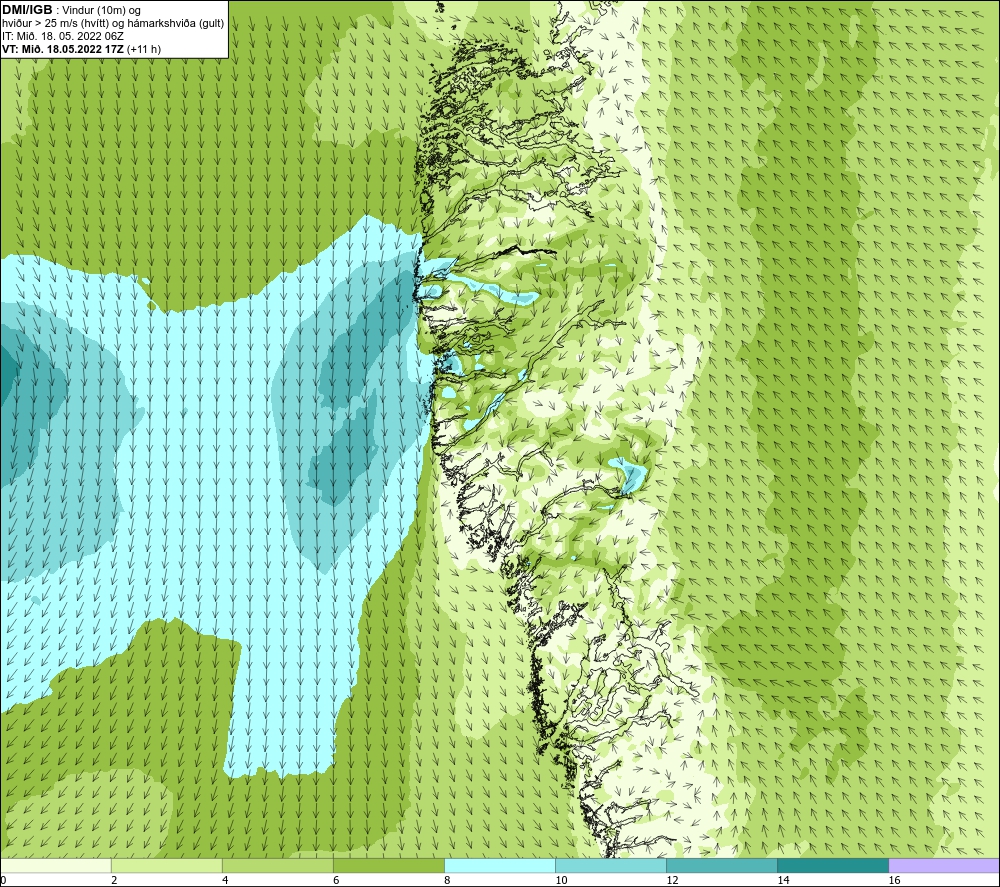
Task: Click the legend label '12'
Action: pos(672,881)
